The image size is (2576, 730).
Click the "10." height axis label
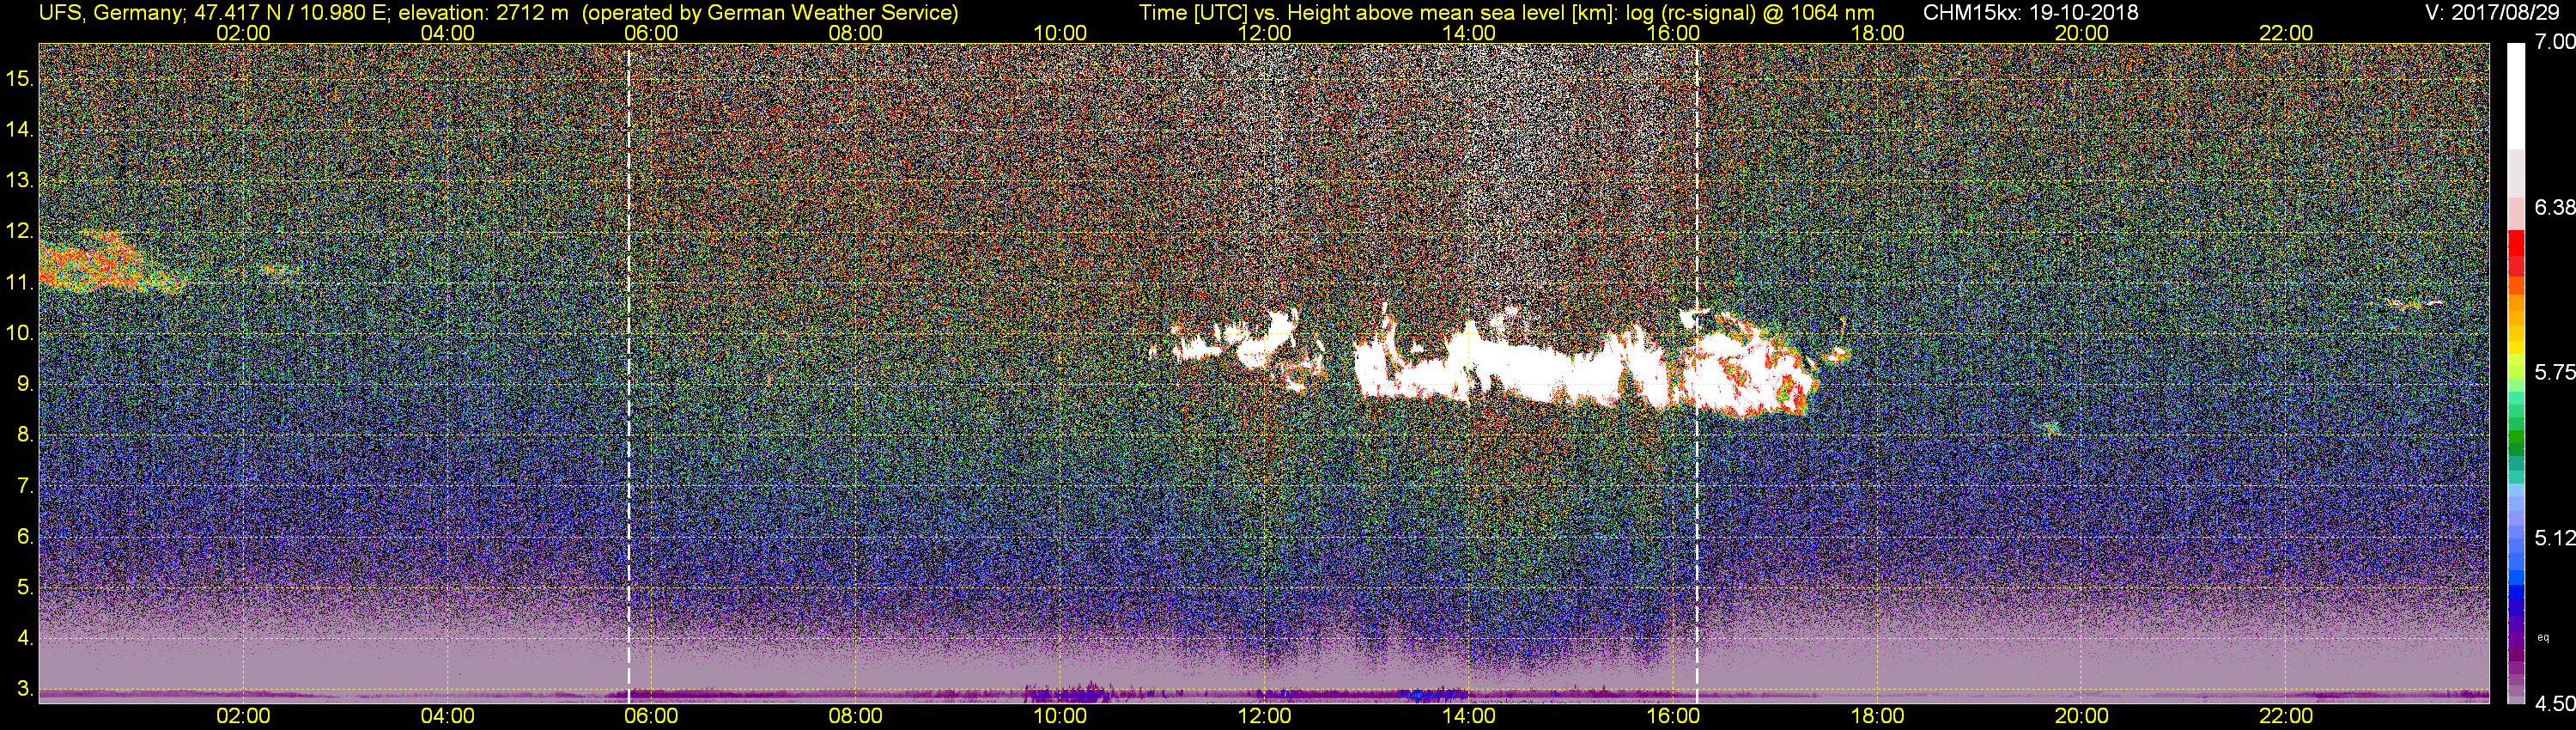tap(20, 333)
